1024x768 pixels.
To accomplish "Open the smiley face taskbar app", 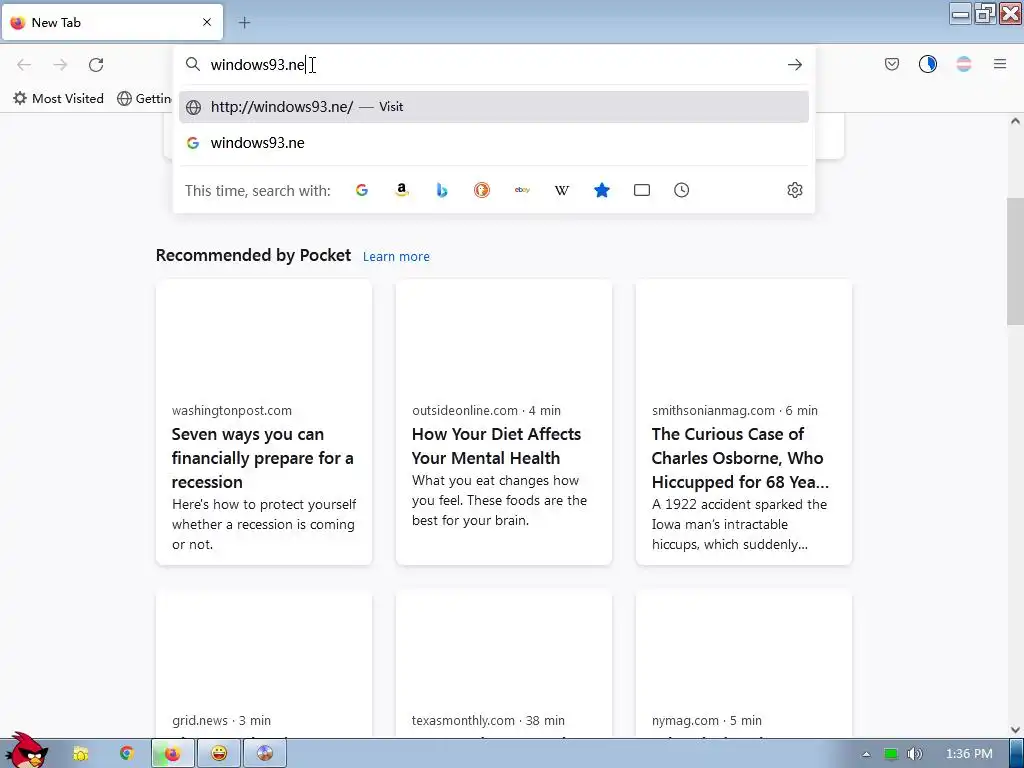I will tap(219, 754).
